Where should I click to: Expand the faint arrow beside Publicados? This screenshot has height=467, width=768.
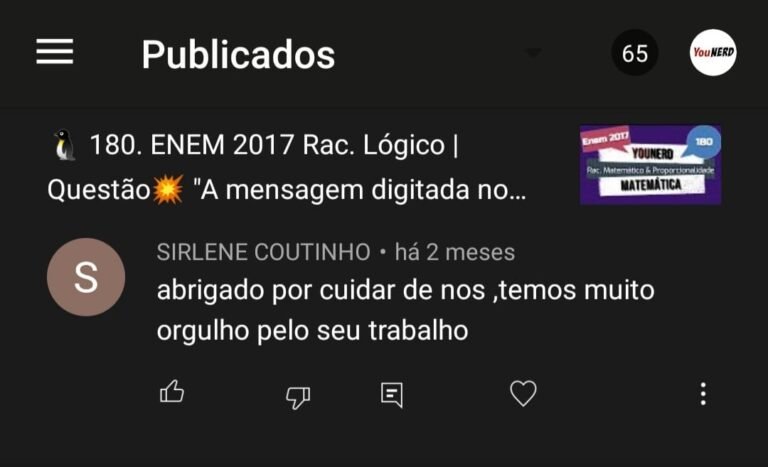(x=533, y=52)
